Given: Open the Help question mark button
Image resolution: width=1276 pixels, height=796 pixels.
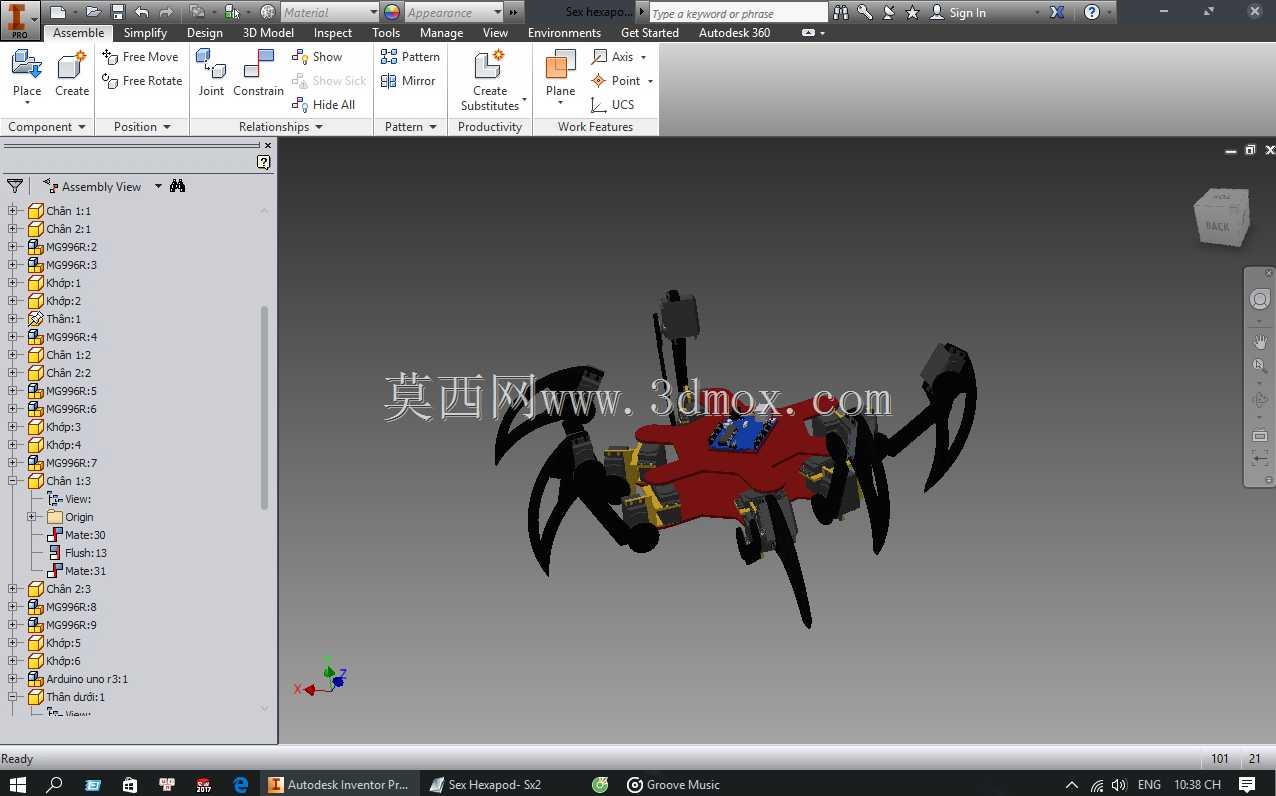Looking at the screenshot, I should point(1092,12).
